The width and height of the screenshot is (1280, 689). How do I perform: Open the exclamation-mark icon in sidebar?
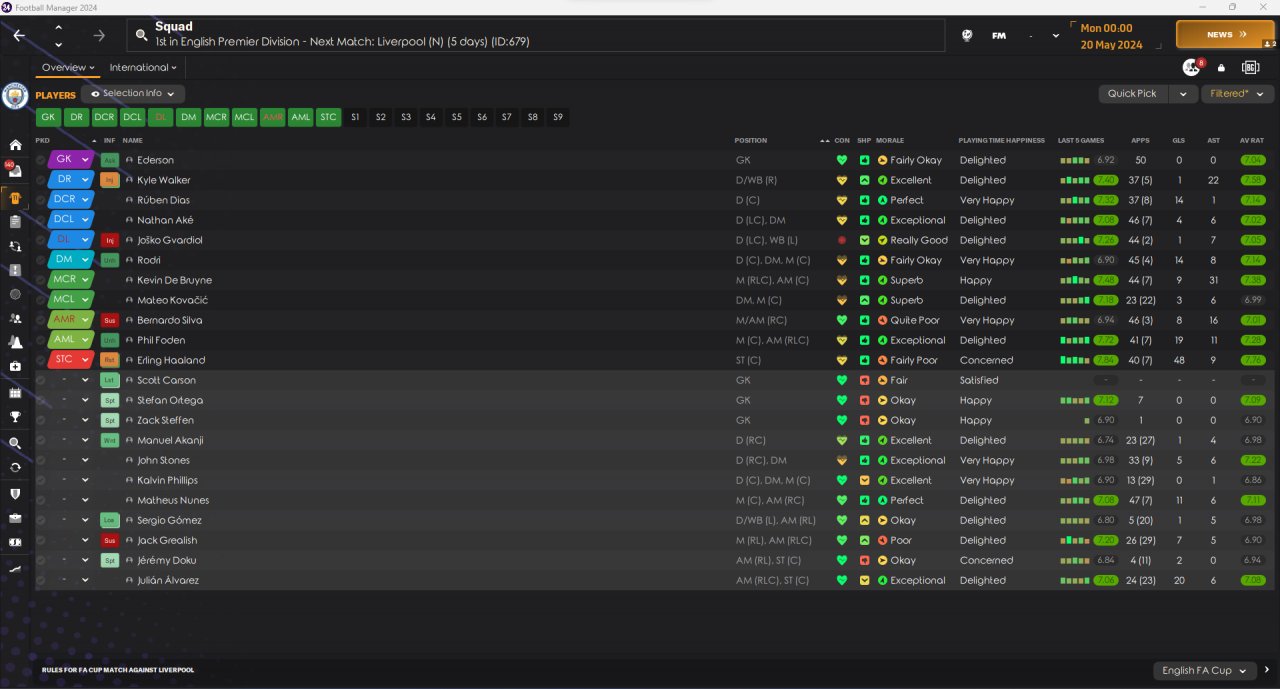point(15,270)
